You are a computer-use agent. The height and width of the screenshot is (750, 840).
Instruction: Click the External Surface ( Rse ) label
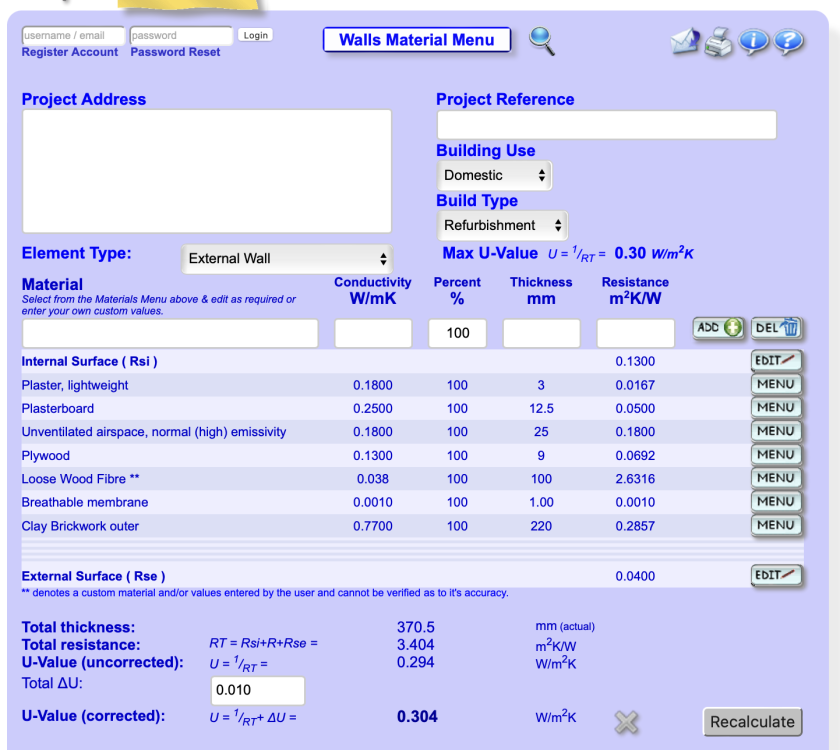point(93,576)
